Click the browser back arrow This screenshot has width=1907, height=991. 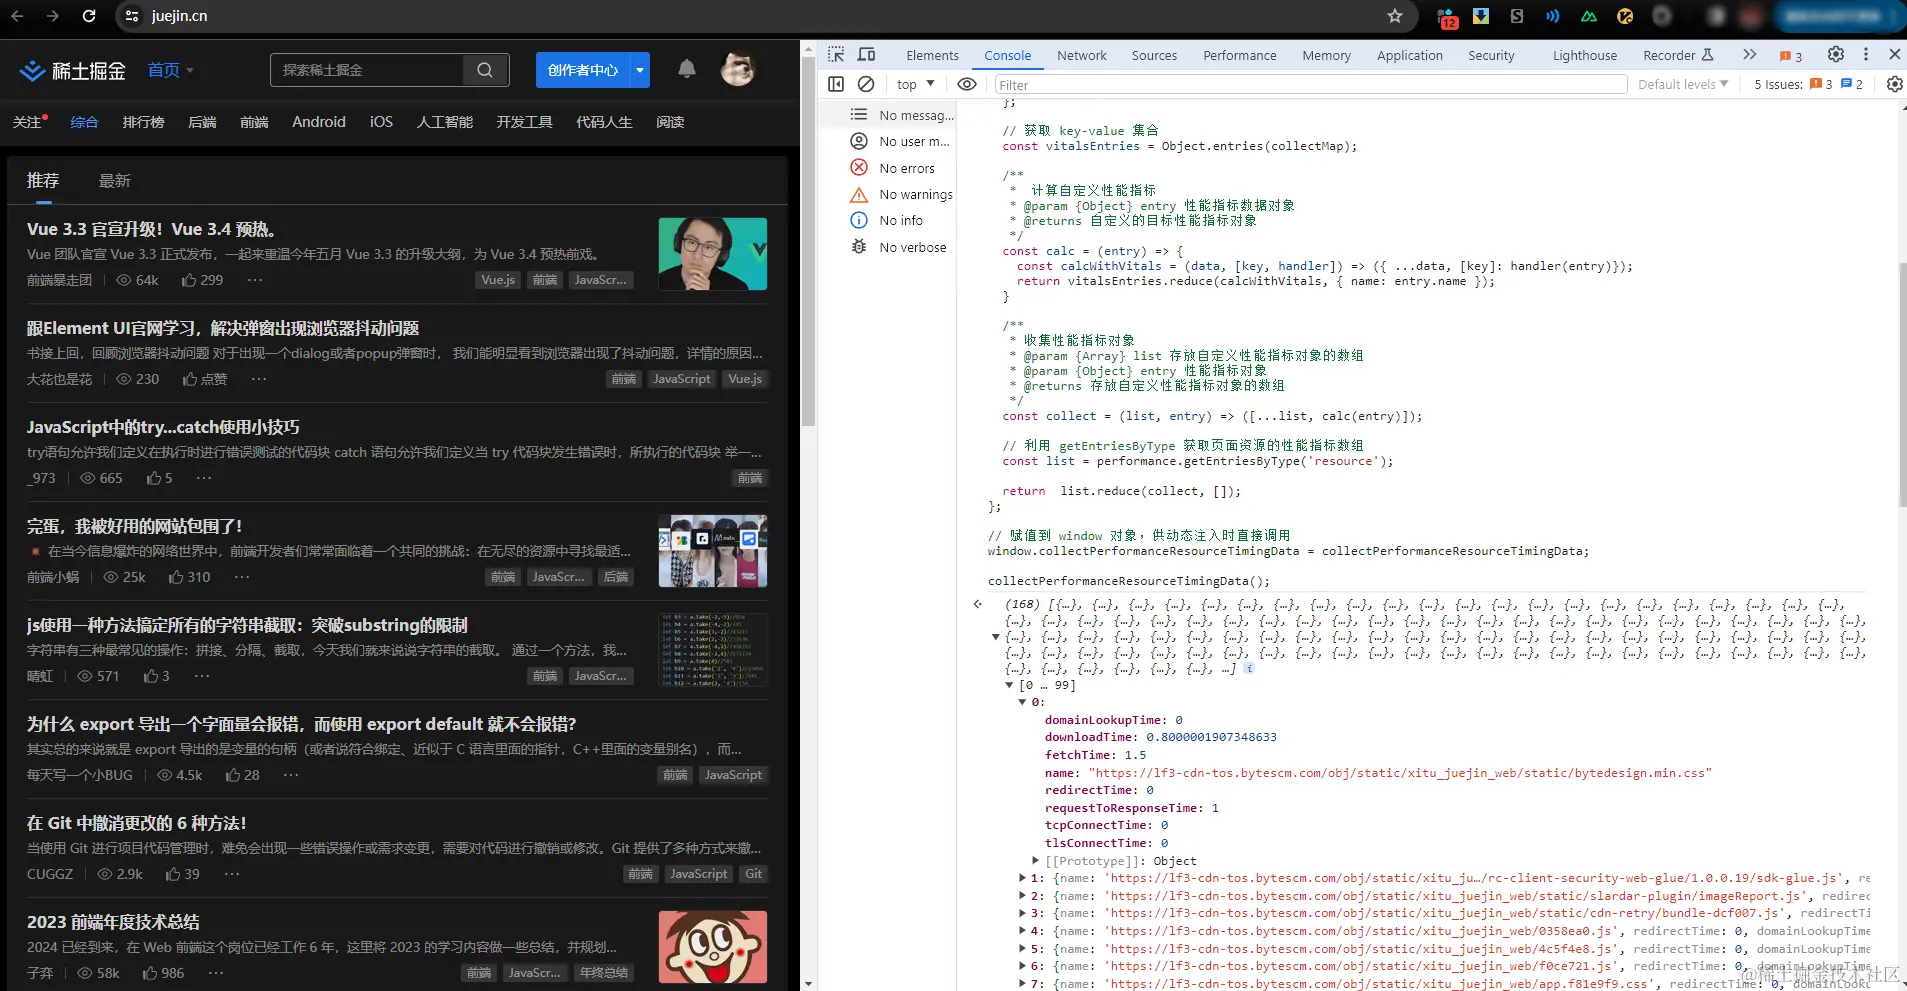pyautogui.click(x=18, y=16)
